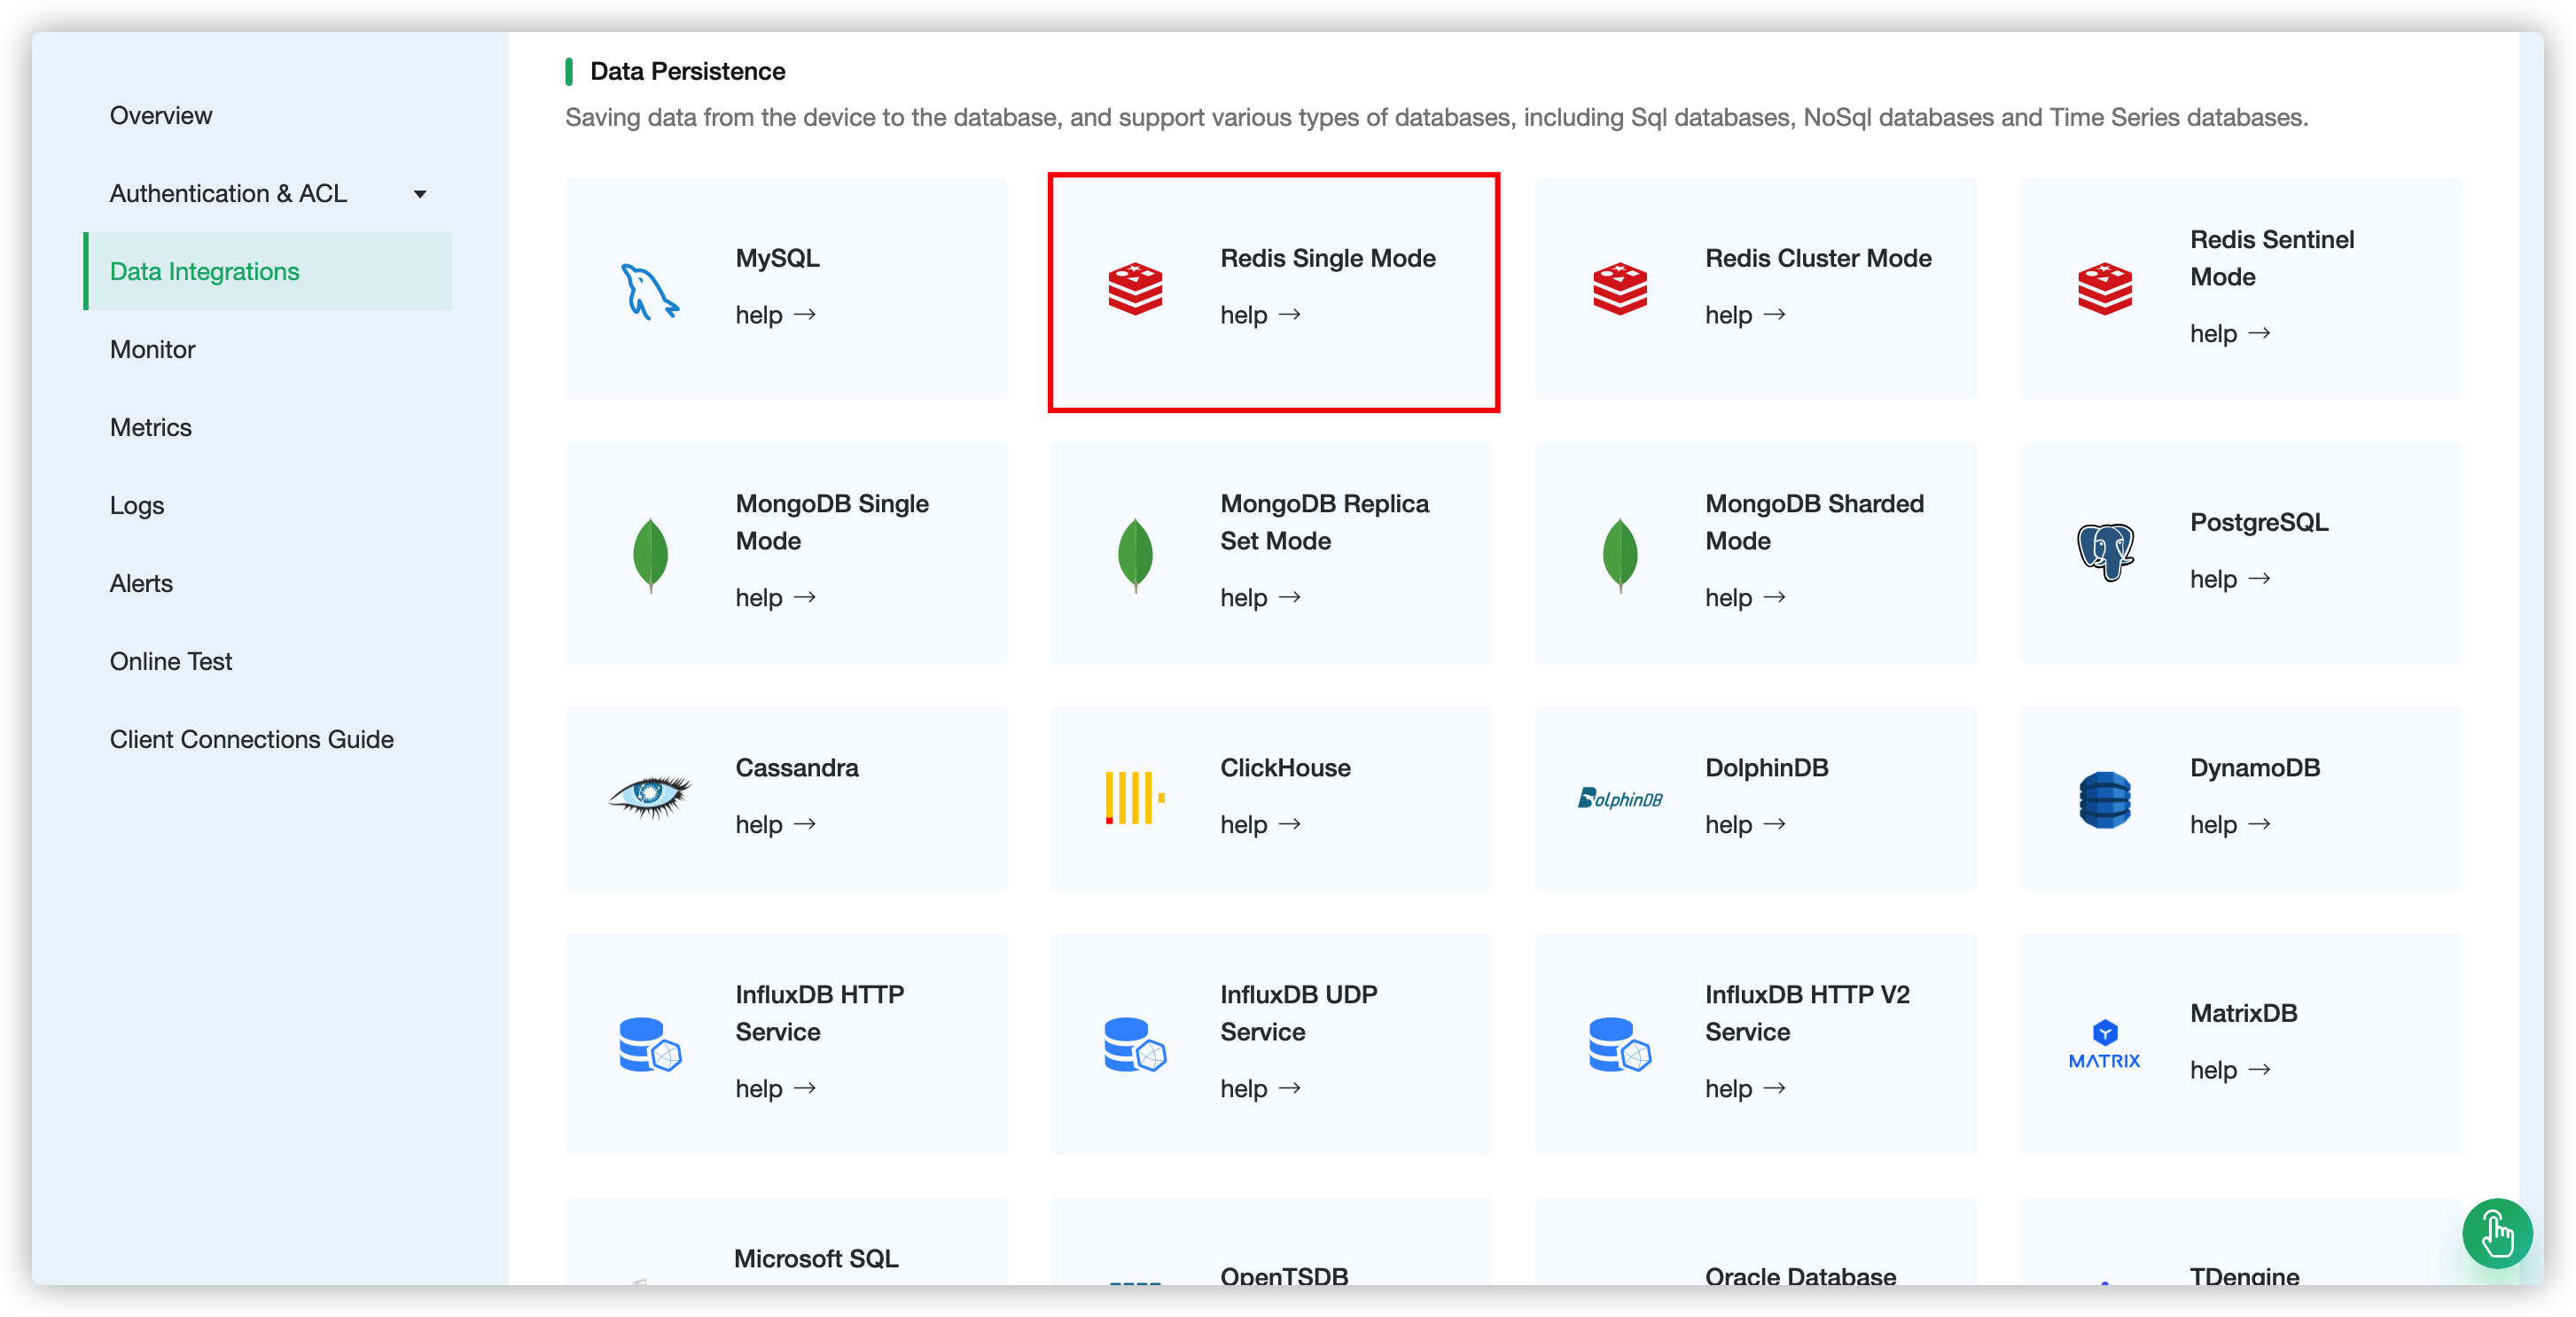The height and width of the screenshot is (1317, 2576).
Task: Click the MongoDB Replica Set Mode leaf icon
Action: [1135, 554]
